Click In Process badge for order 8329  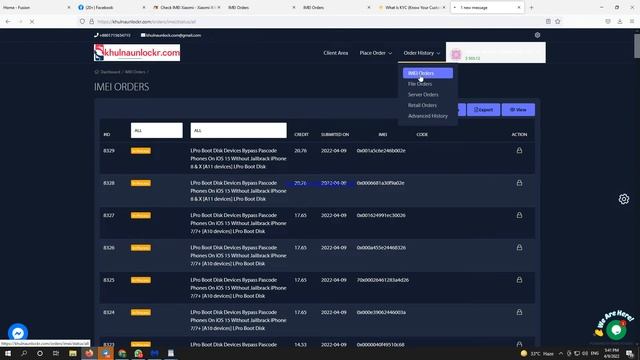click(141, 151)
